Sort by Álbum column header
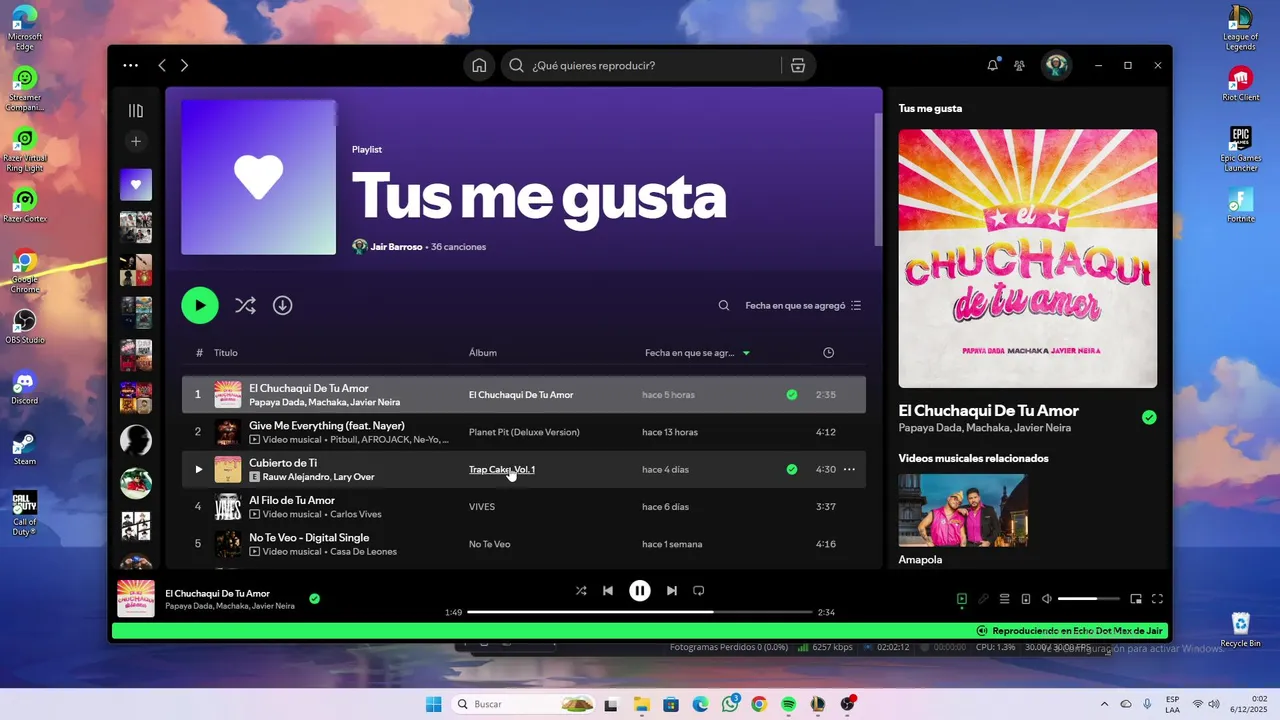Screen dimensions: 1280x720 pyautogui.click(x=483, y=353)
